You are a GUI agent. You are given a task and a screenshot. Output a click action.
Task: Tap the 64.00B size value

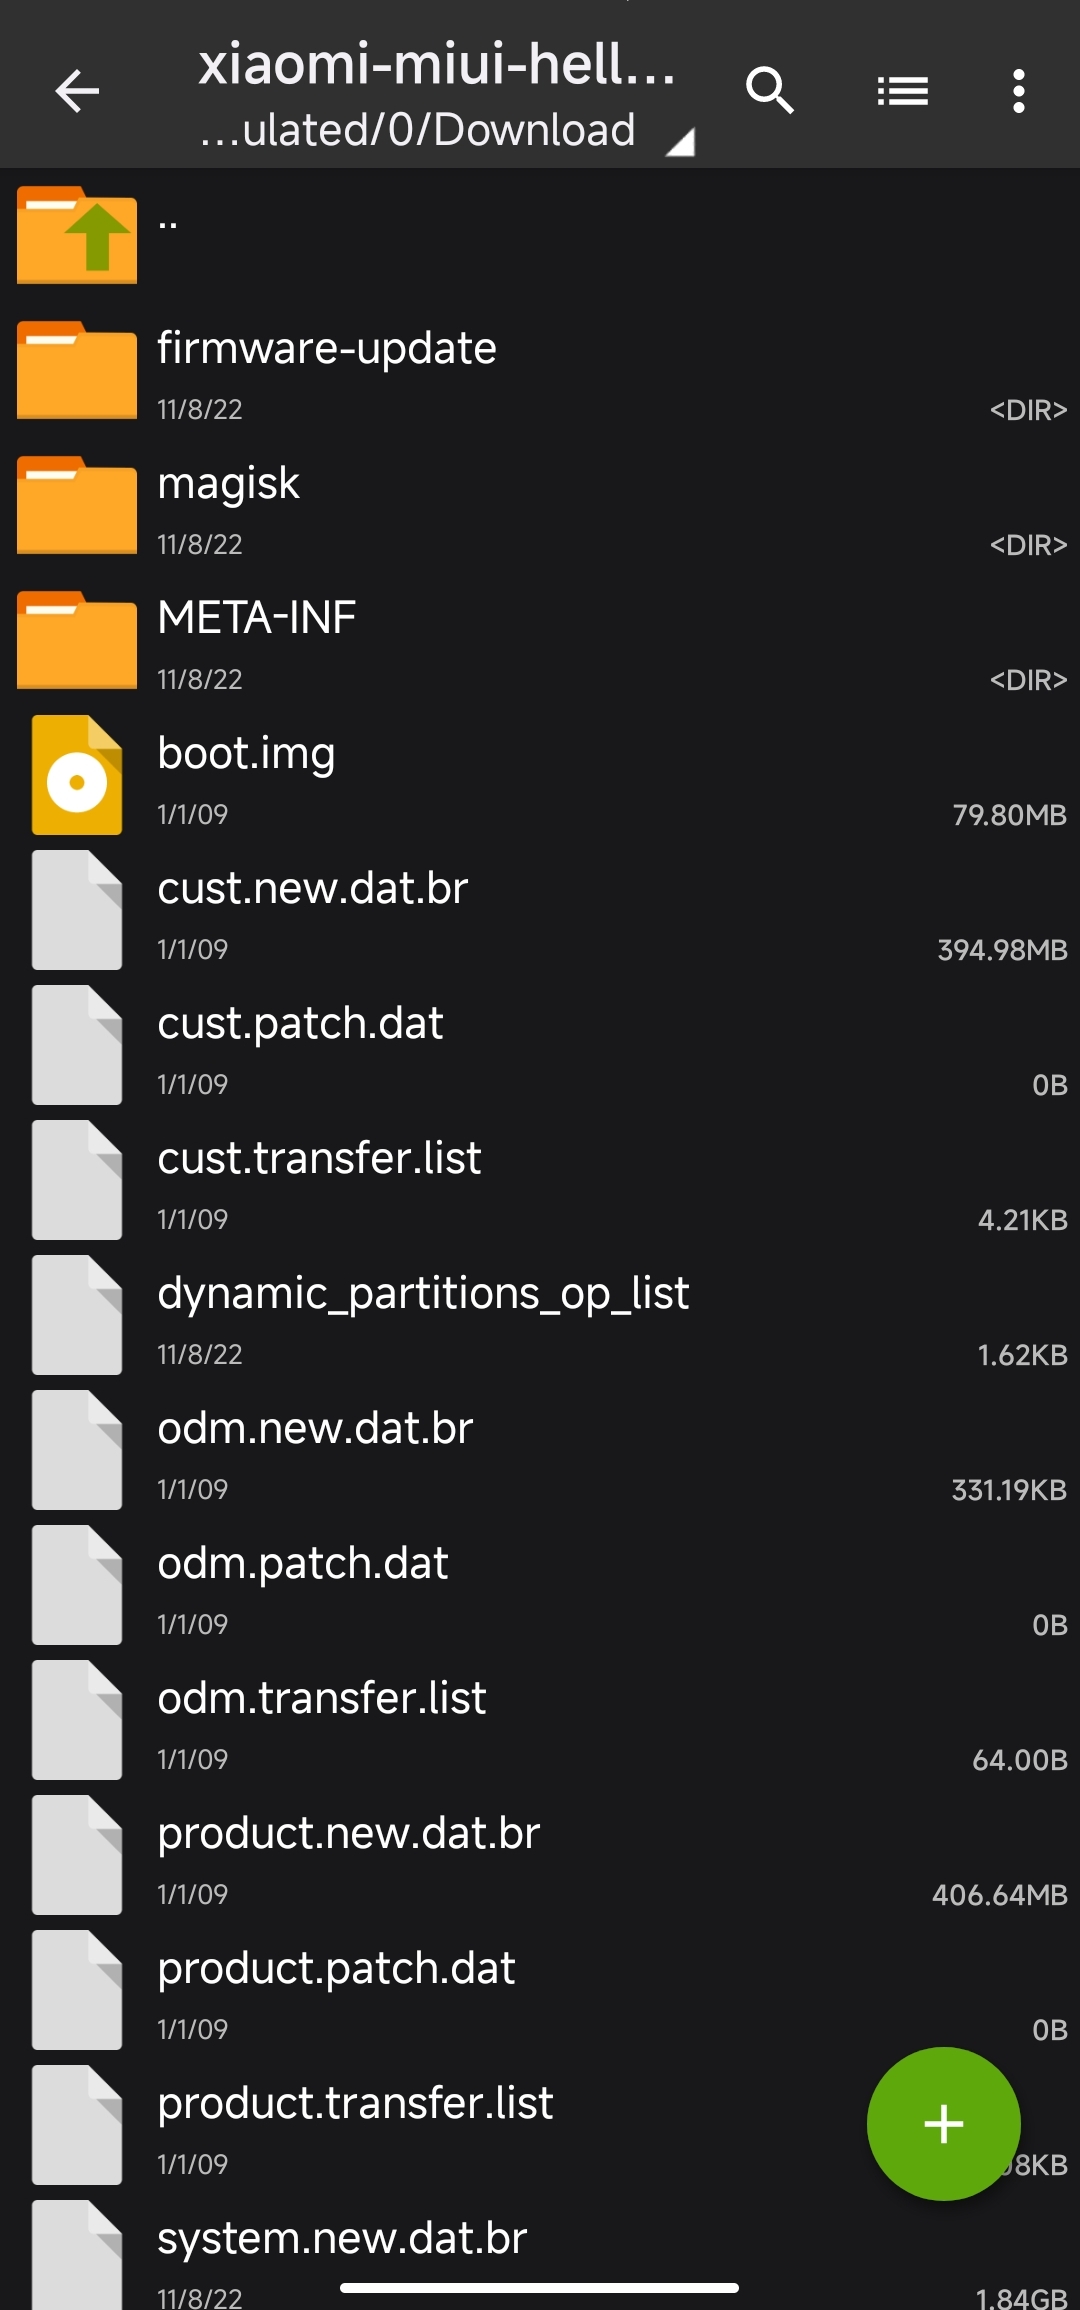1019,1760
